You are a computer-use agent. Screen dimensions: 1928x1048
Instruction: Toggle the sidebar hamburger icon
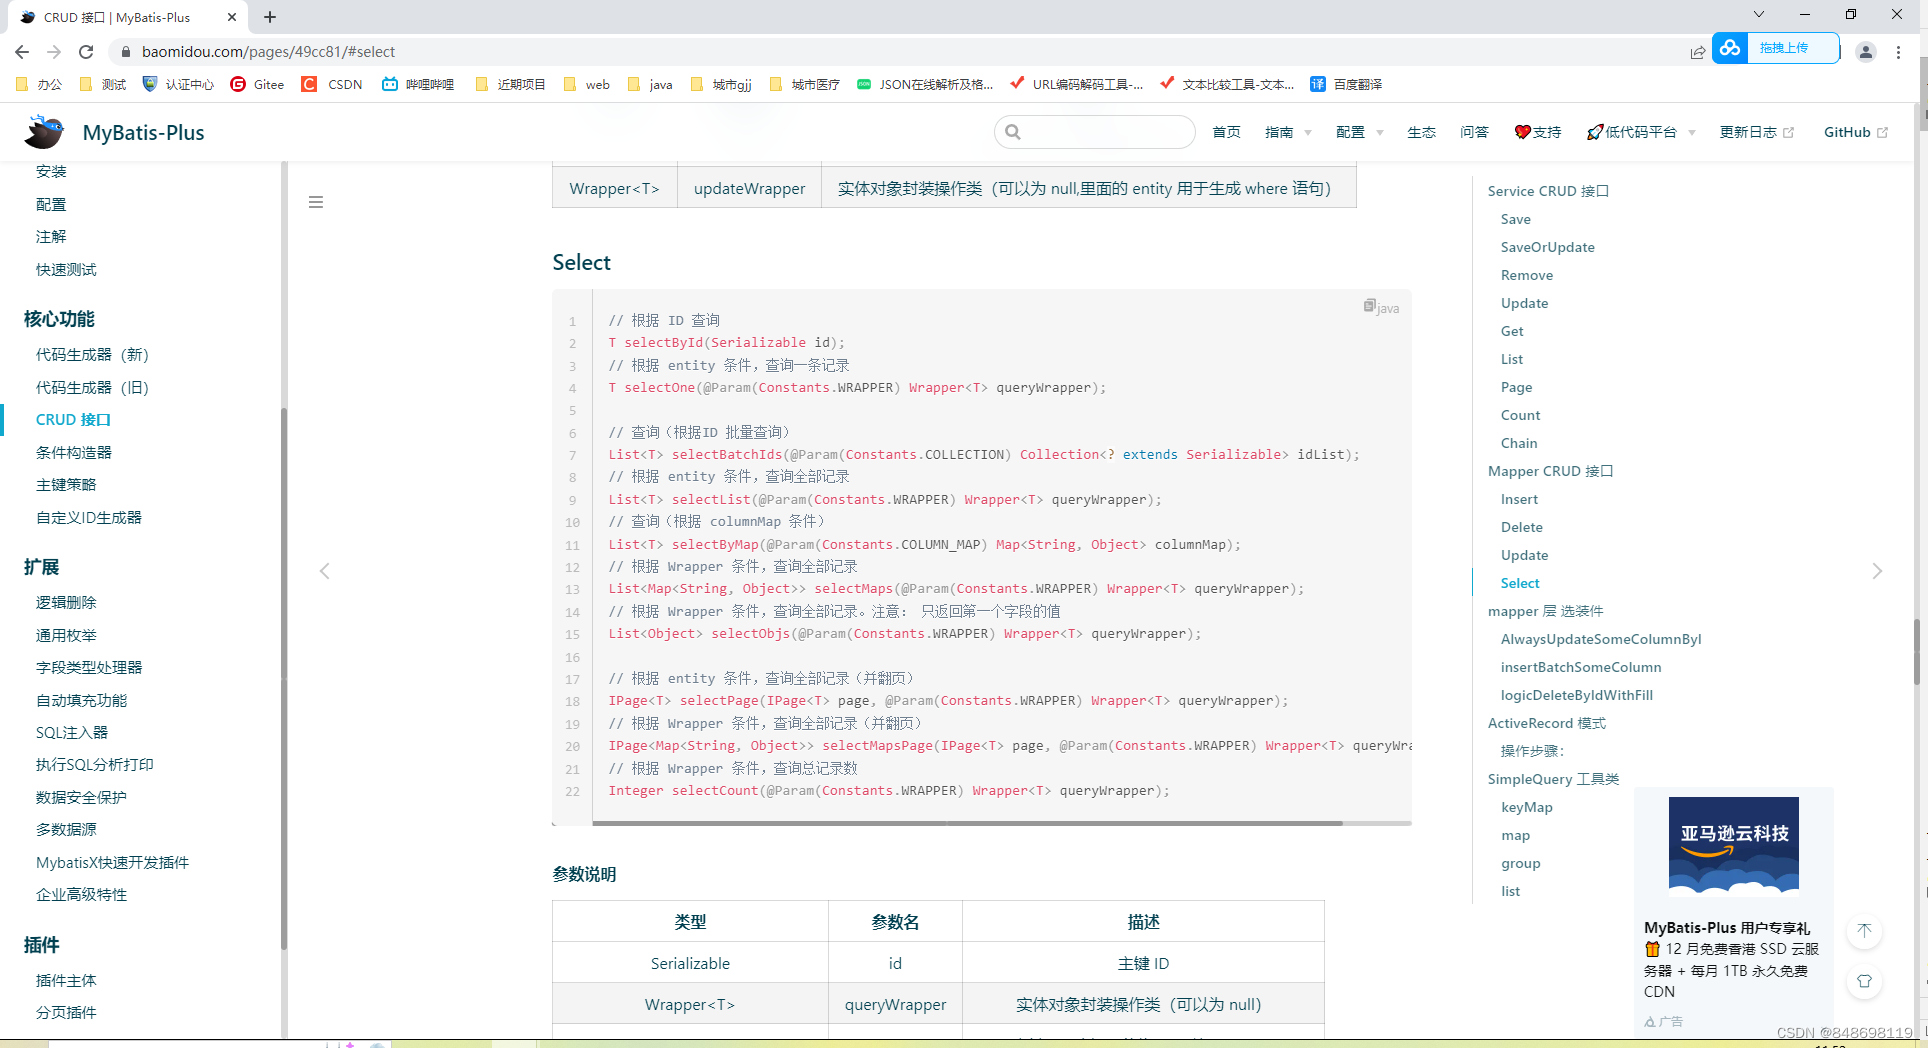pyautogui.click(x=316, y=202)
